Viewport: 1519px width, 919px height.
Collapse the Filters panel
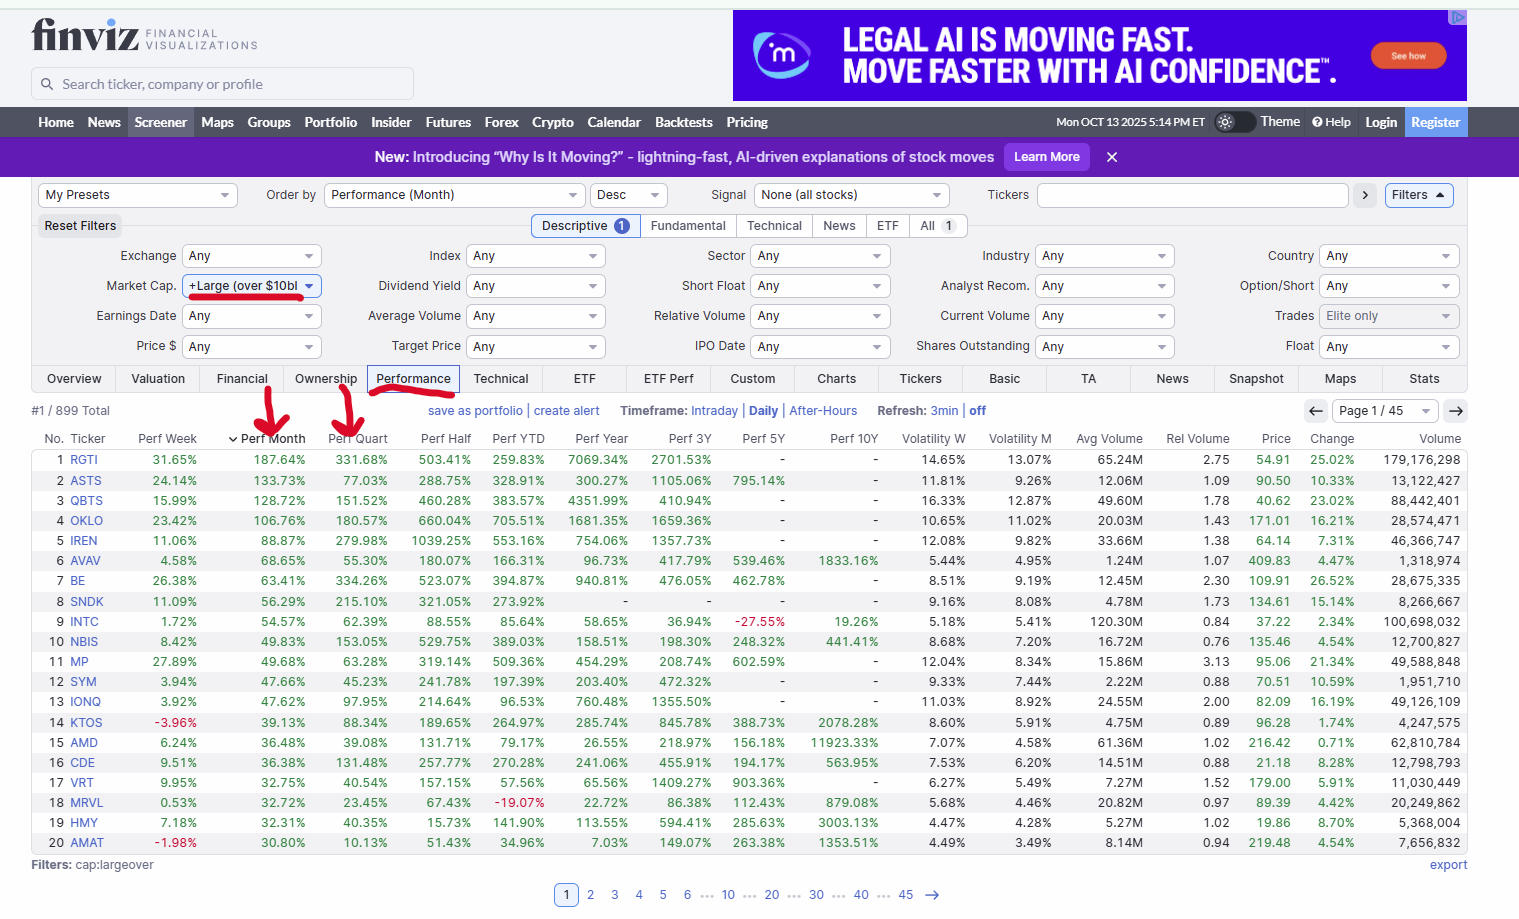(1418, 195)
